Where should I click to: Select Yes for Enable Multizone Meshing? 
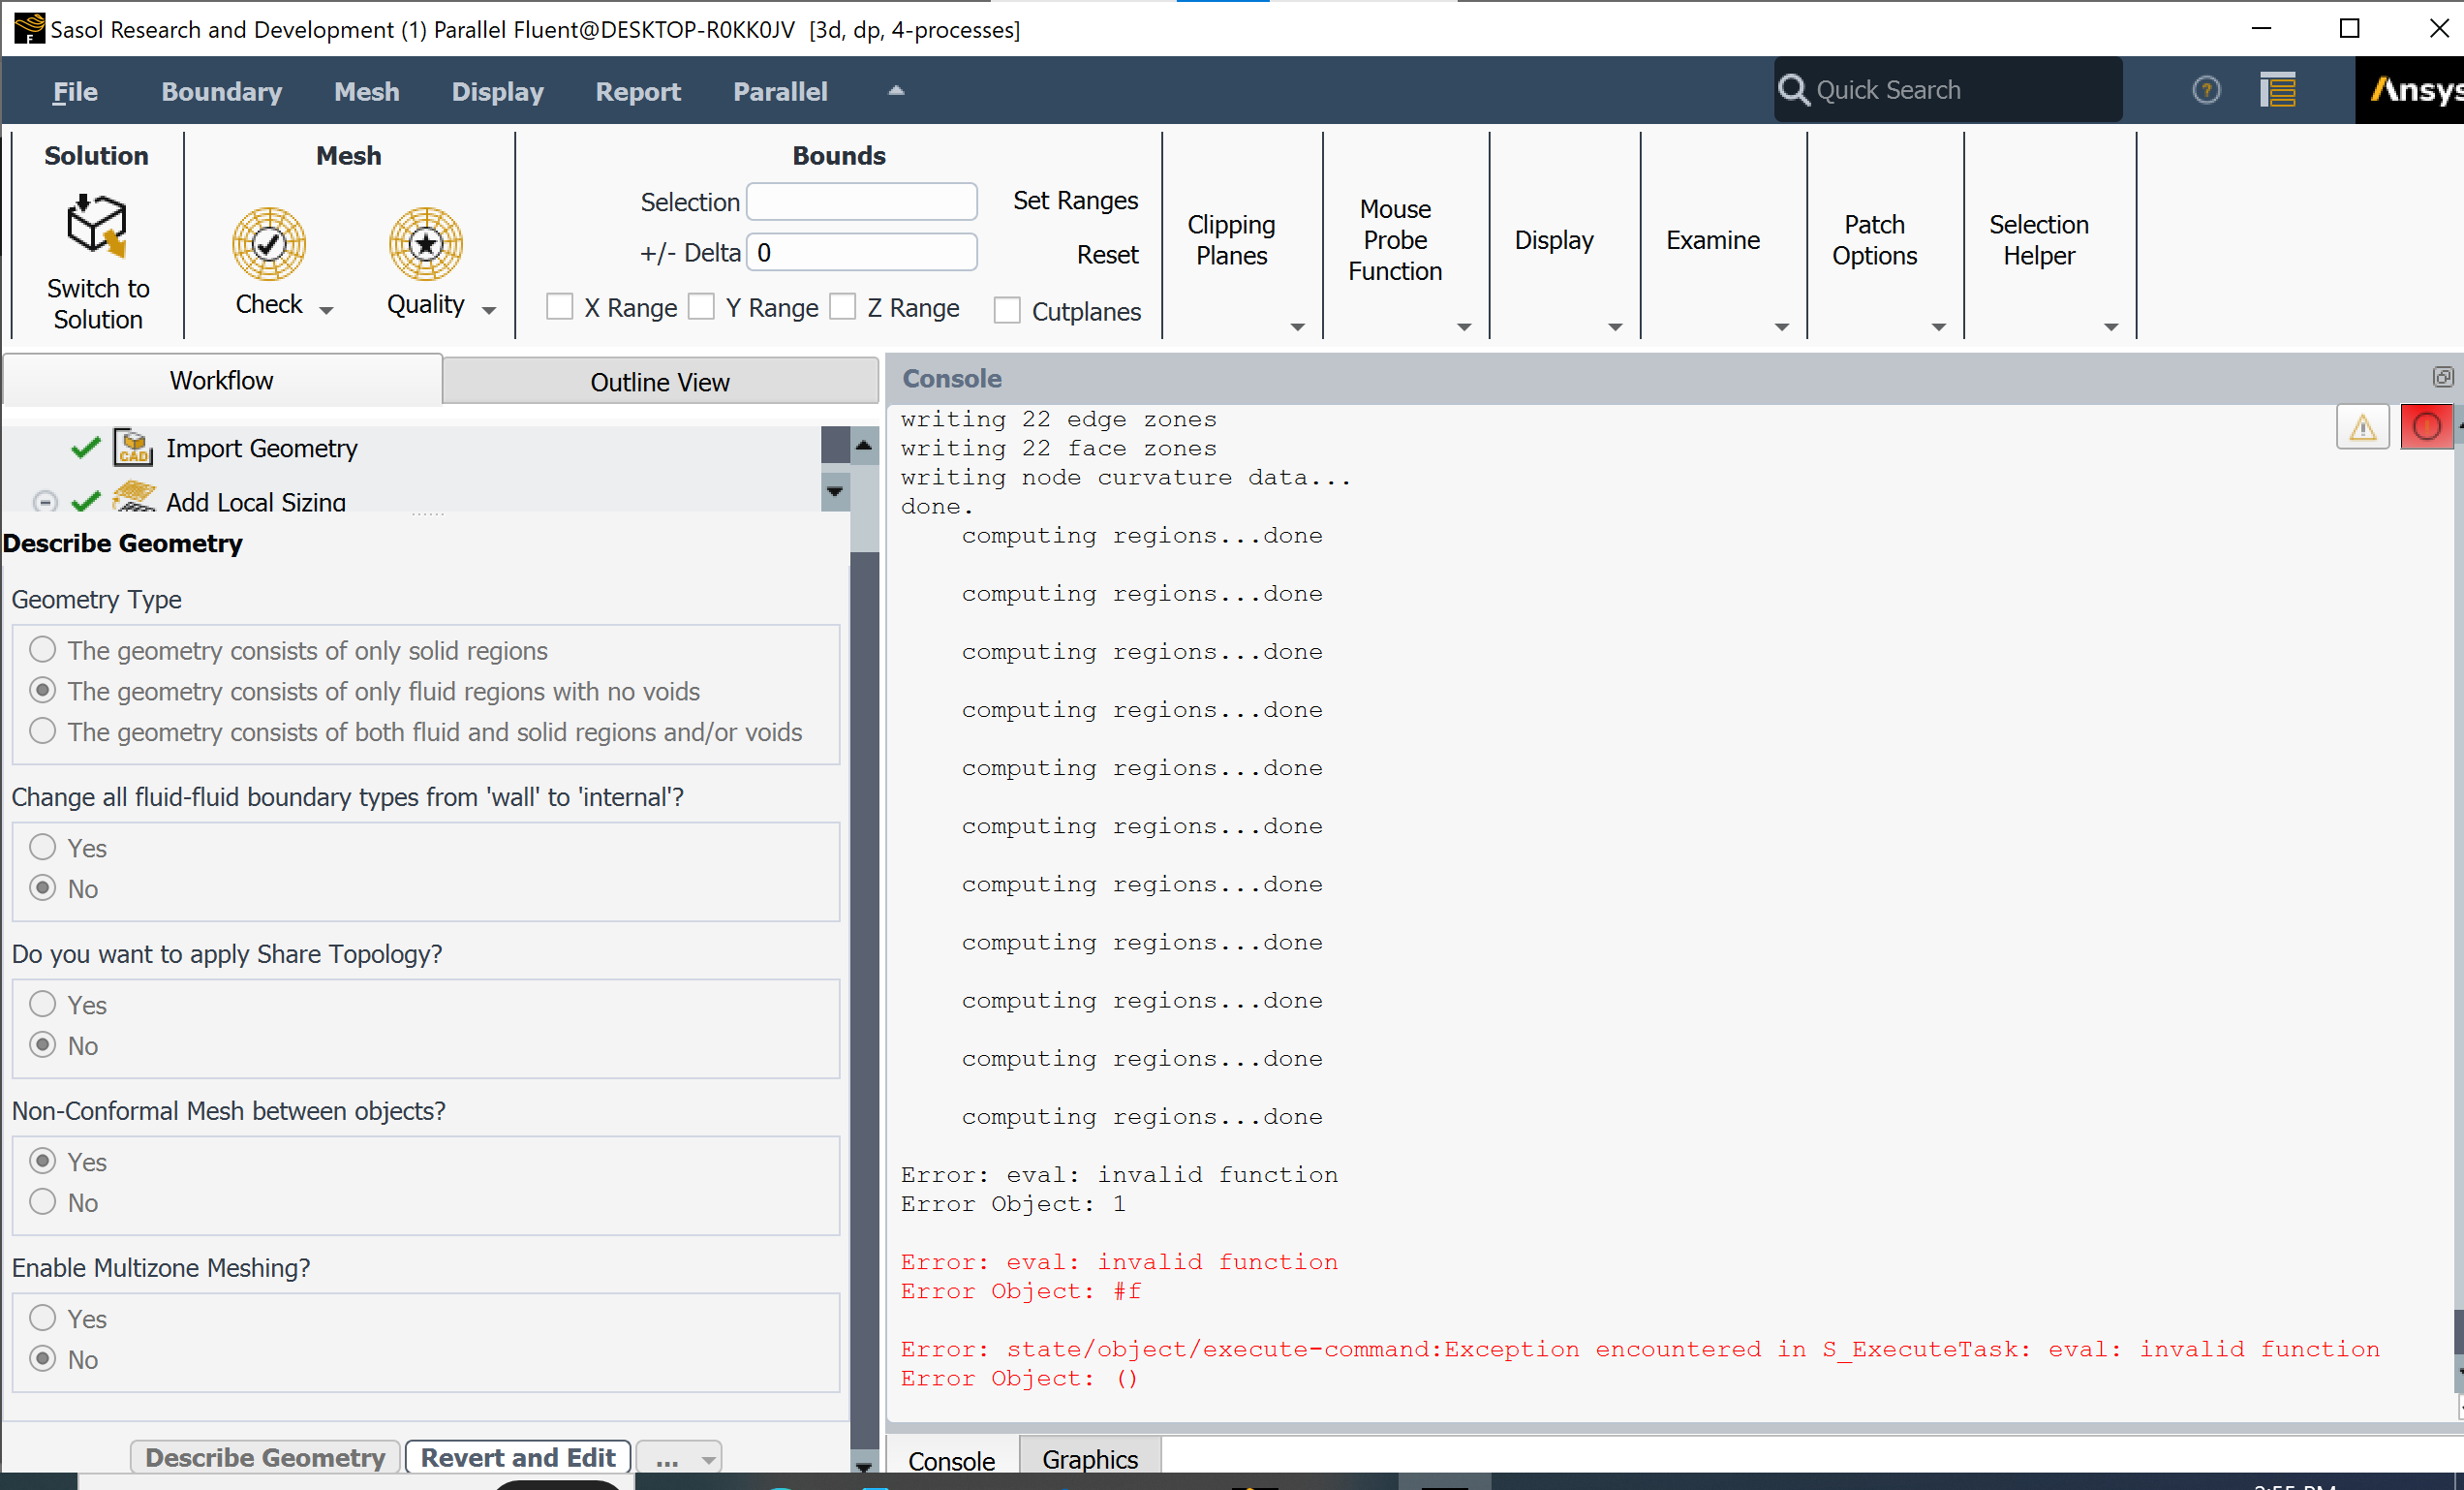[x=42, y=1318]
